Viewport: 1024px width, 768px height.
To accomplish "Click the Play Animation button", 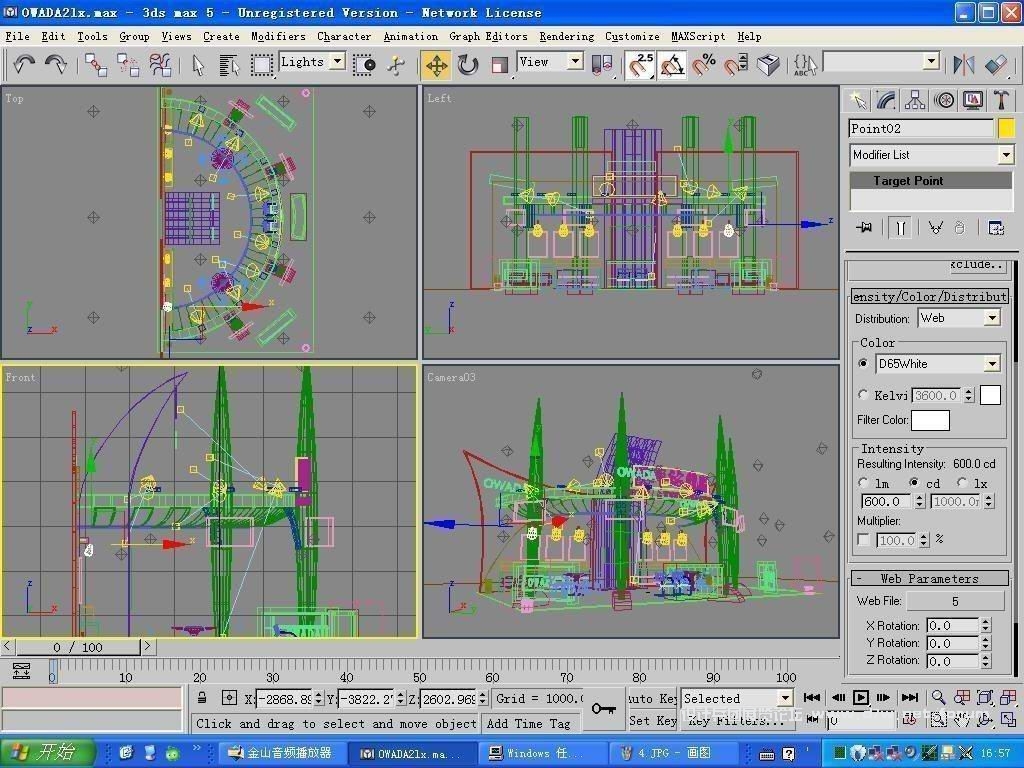I will pos(861,697).
